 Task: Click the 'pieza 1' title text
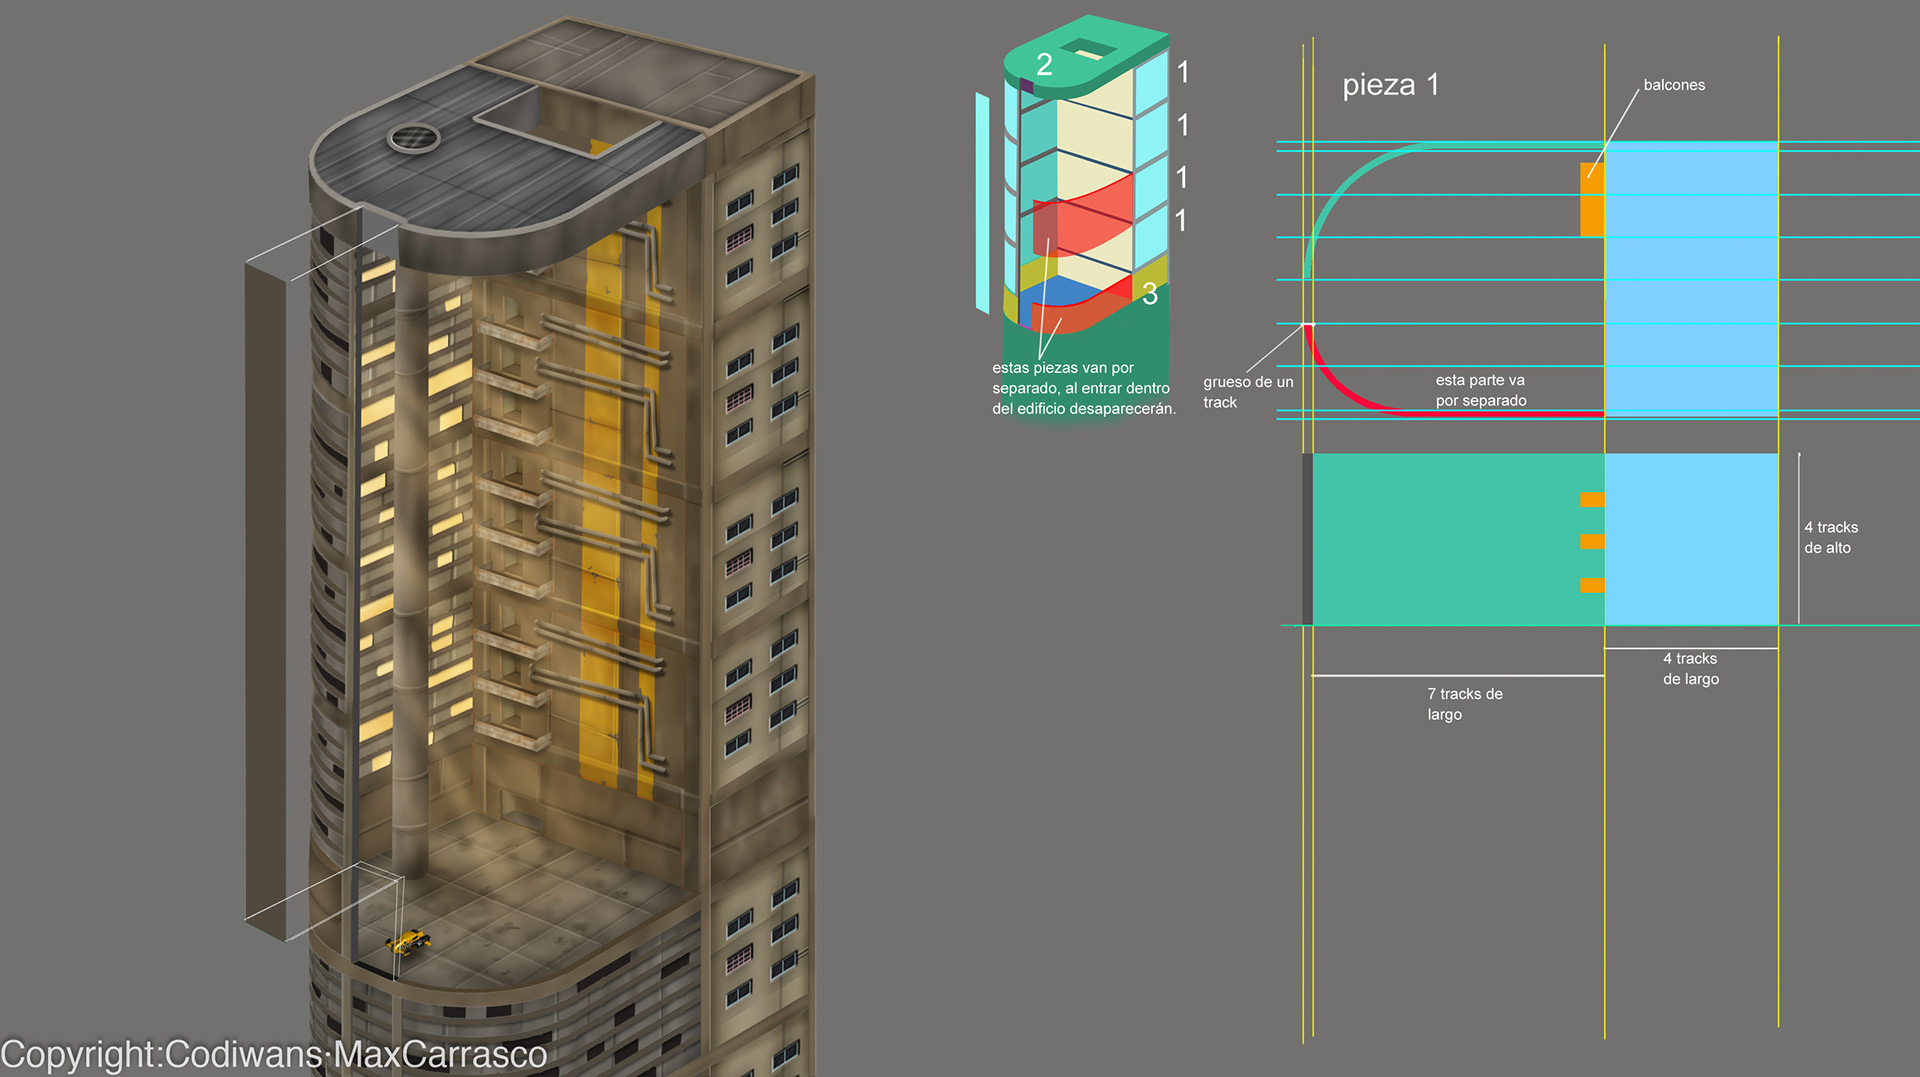(1390, 86)
